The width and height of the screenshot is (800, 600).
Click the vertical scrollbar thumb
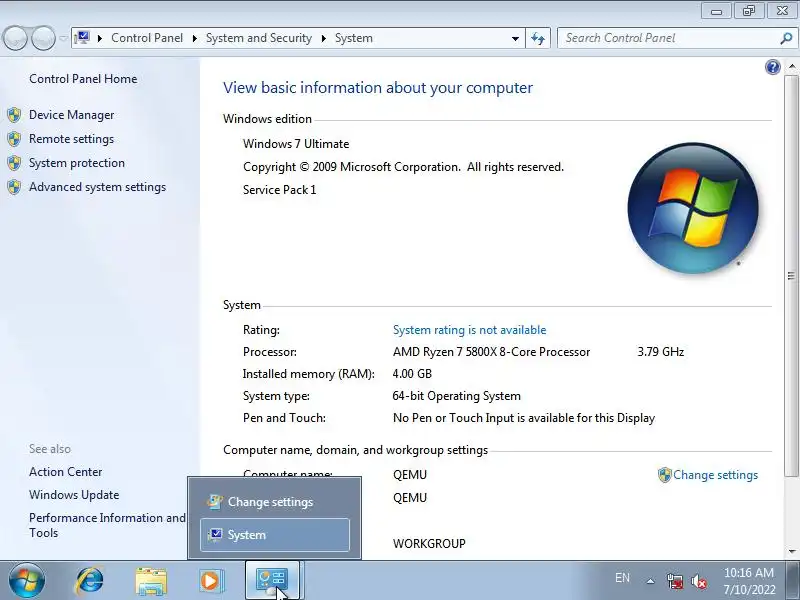coord(791,276)
